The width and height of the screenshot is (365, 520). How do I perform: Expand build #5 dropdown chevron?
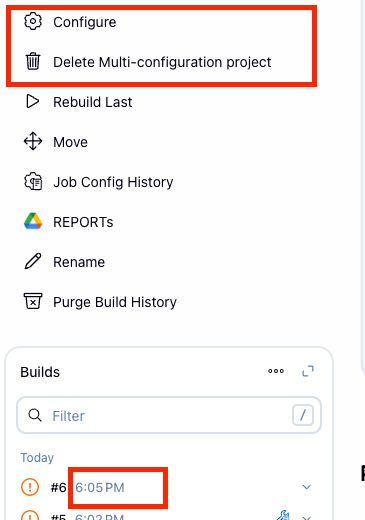click(x=306, y=517)
